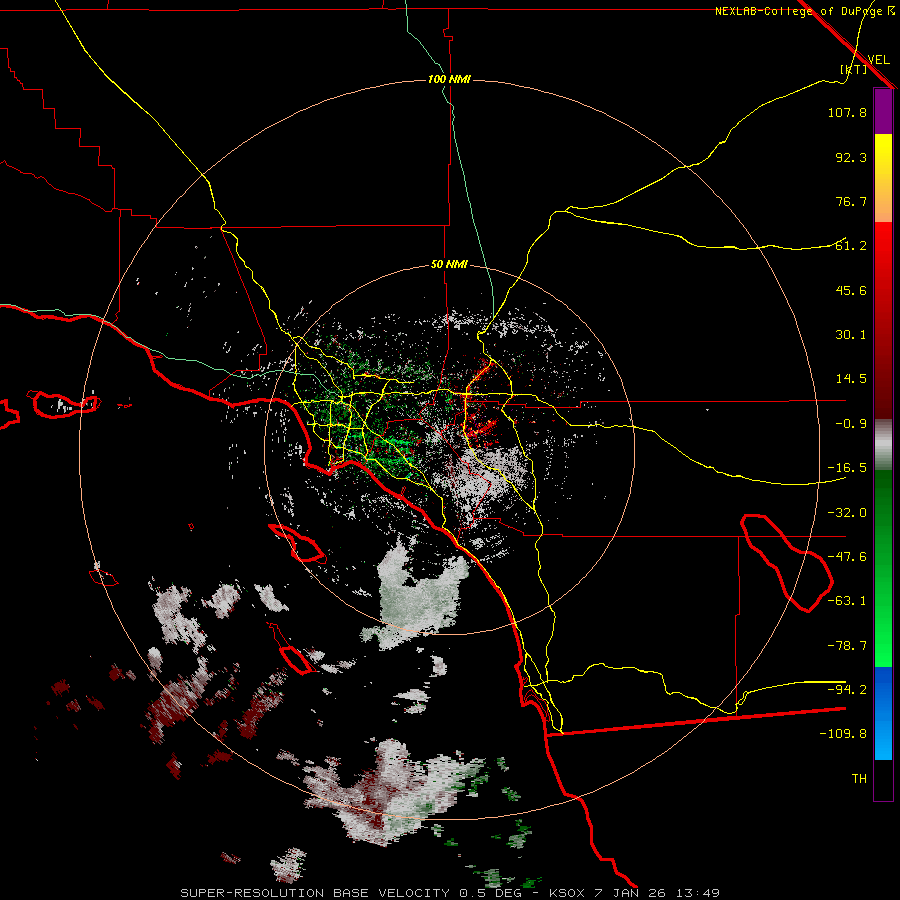This screenshot has height=900, width=900.
Task: Click the -94.2 velocity scale value
Action: coord(847,690)
